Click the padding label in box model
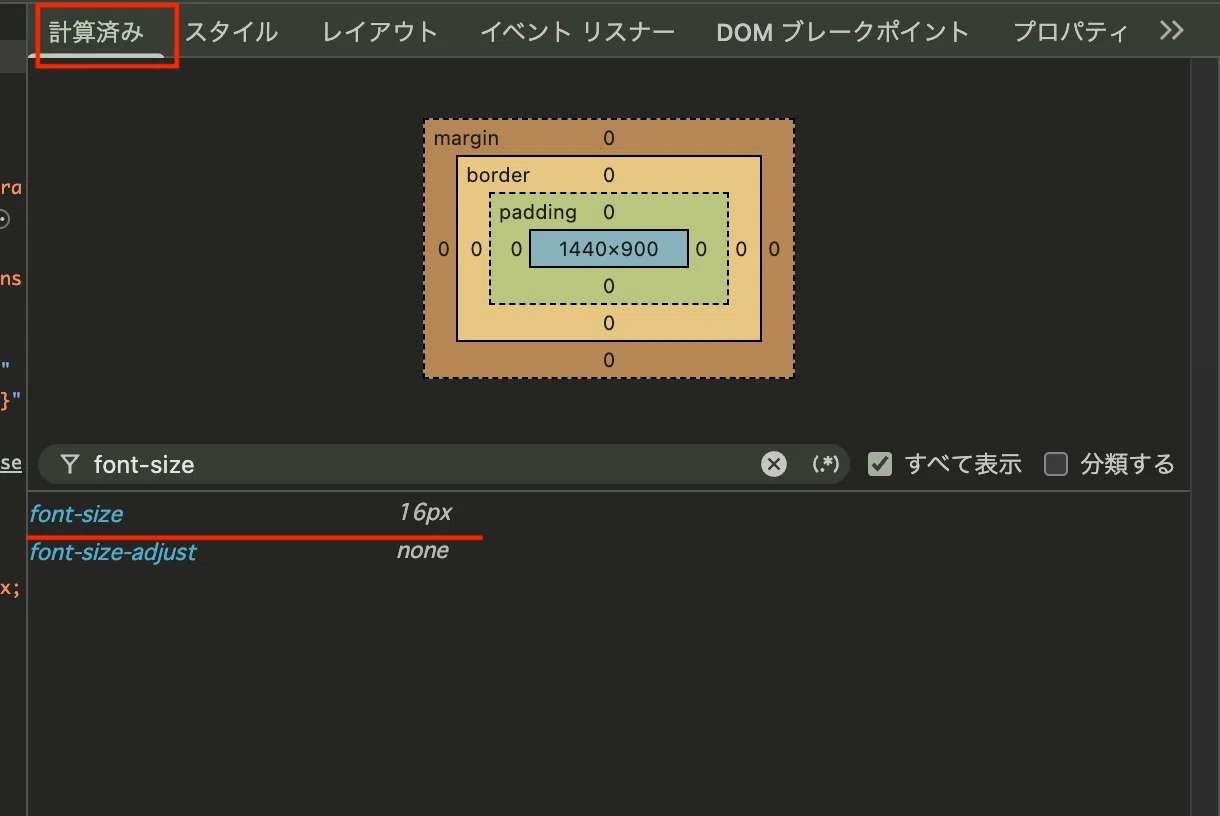 pyautogui.click(x=538, y=212)
